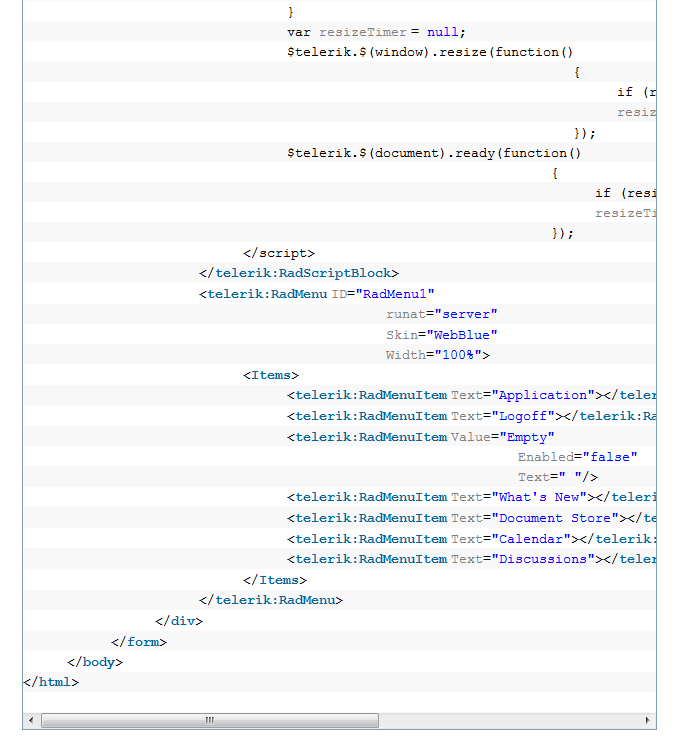This screenshot has height=737, width=685.
Task: Click the RadMenuItem Text="Discussions" line
Action: pos(471,559)
